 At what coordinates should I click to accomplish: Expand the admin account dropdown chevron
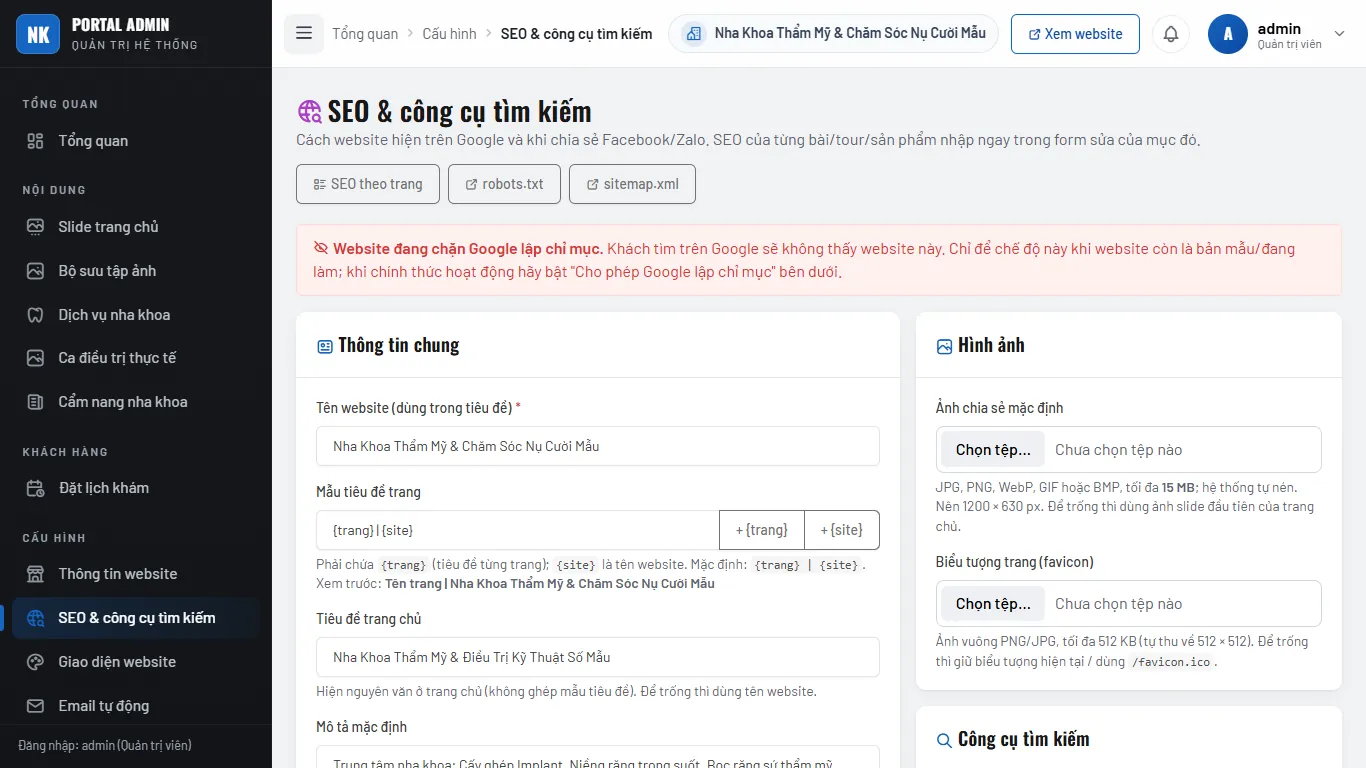click(1340, 33)
